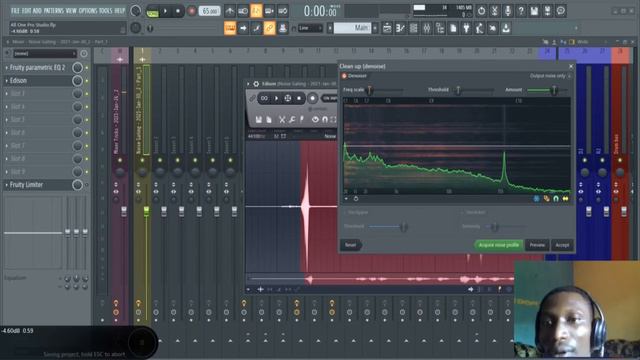This screenshot has width=640, height=360.
Task: Click the Edison play button
Action: coord(276,98)
